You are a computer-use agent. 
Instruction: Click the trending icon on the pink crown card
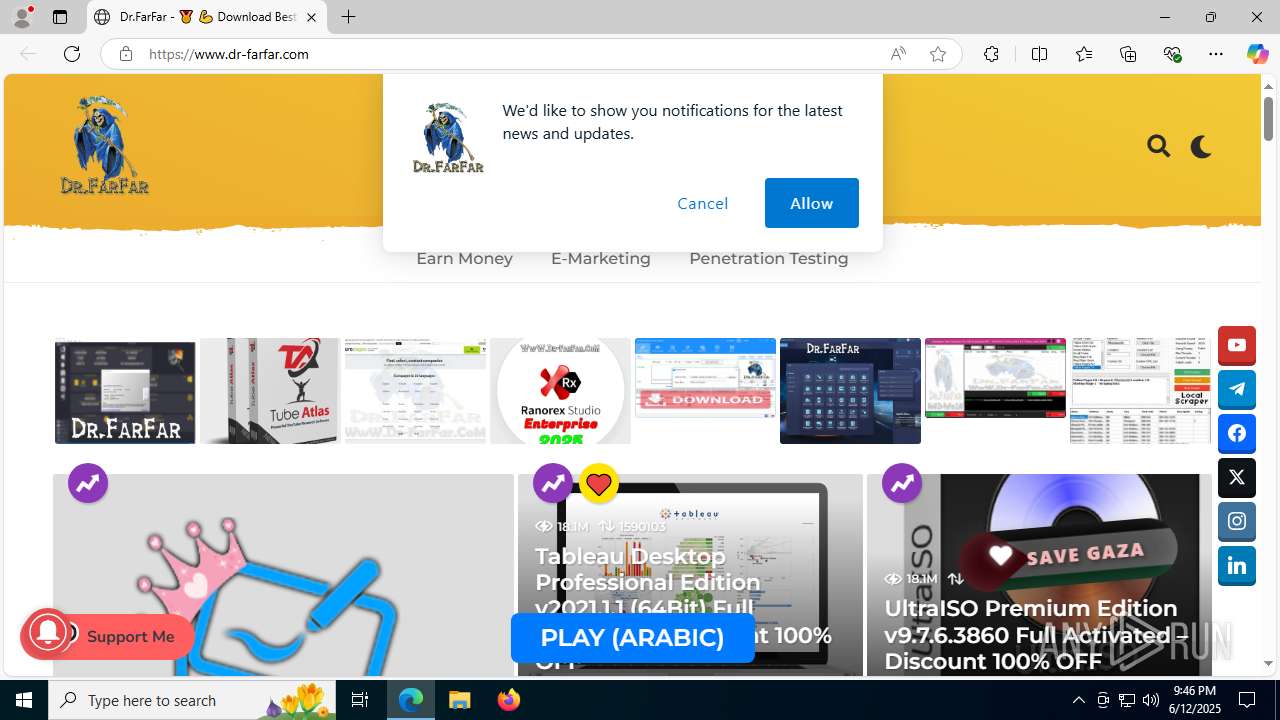88,484
